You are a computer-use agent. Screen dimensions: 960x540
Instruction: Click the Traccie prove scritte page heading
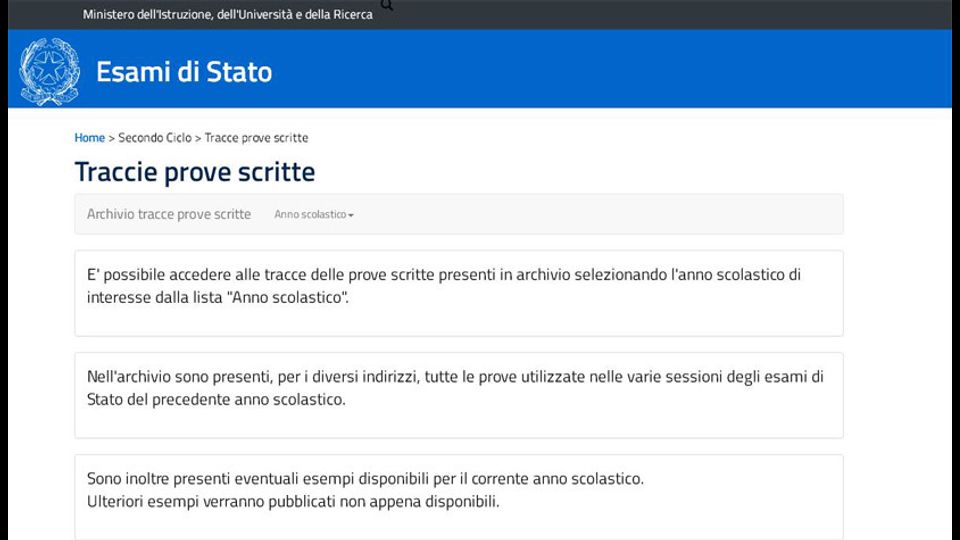coord(195,171)
